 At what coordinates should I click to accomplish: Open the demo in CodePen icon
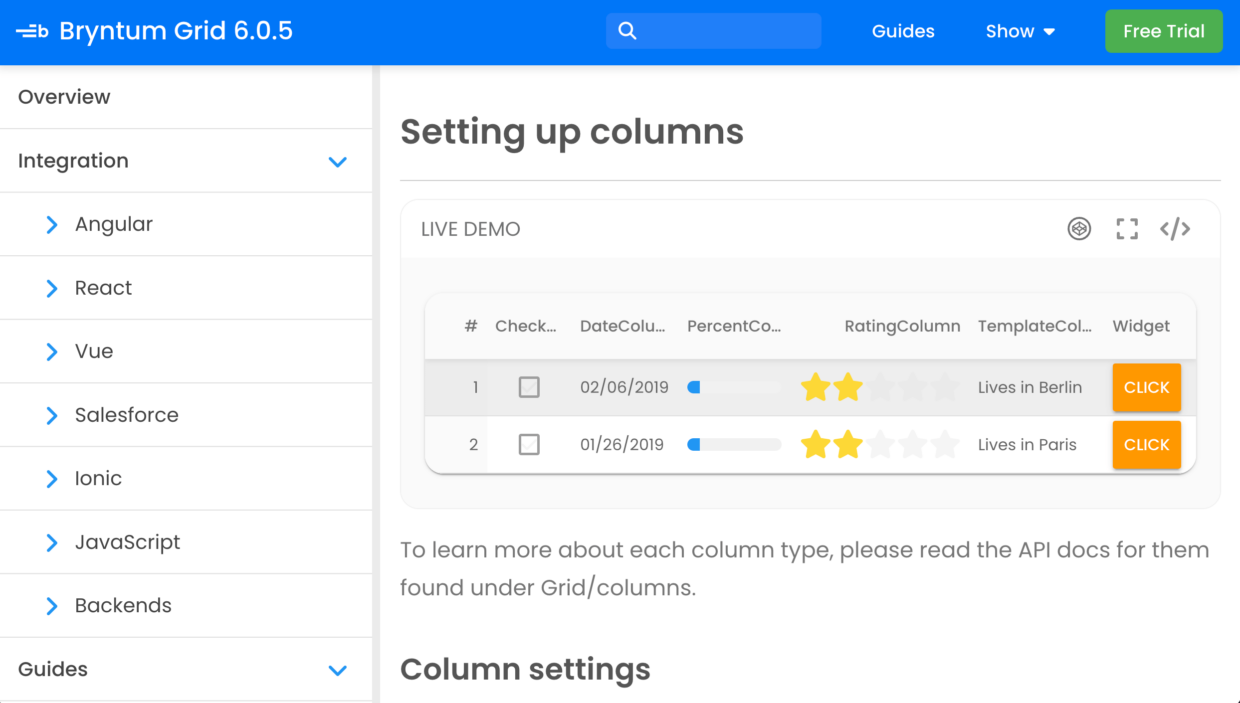pos(1079,229)
